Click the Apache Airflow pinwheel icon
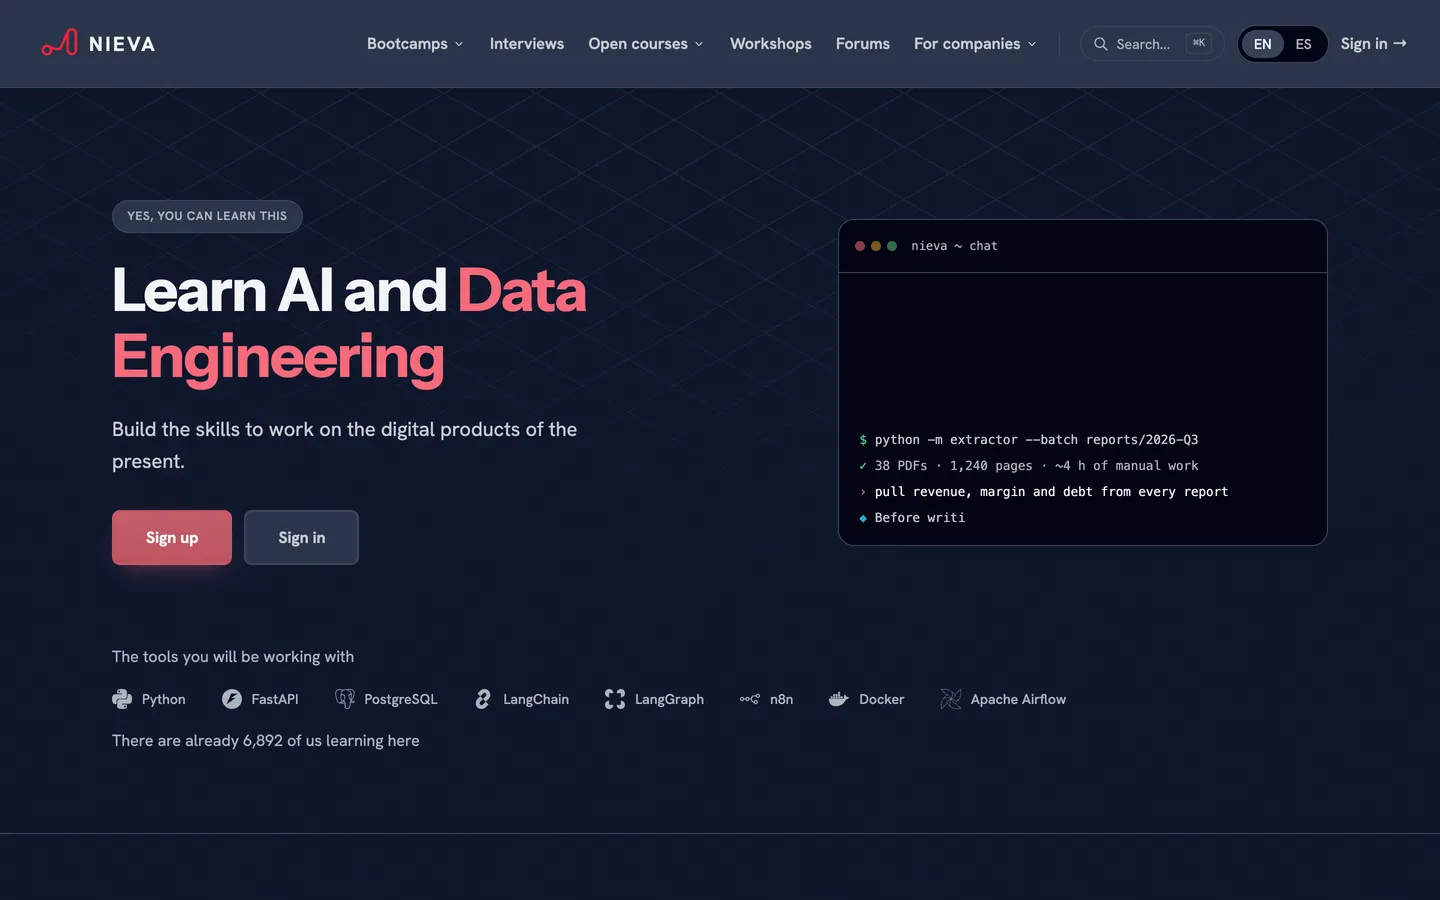The width and height of the screenshot is (1440, 900). point(951,699)
